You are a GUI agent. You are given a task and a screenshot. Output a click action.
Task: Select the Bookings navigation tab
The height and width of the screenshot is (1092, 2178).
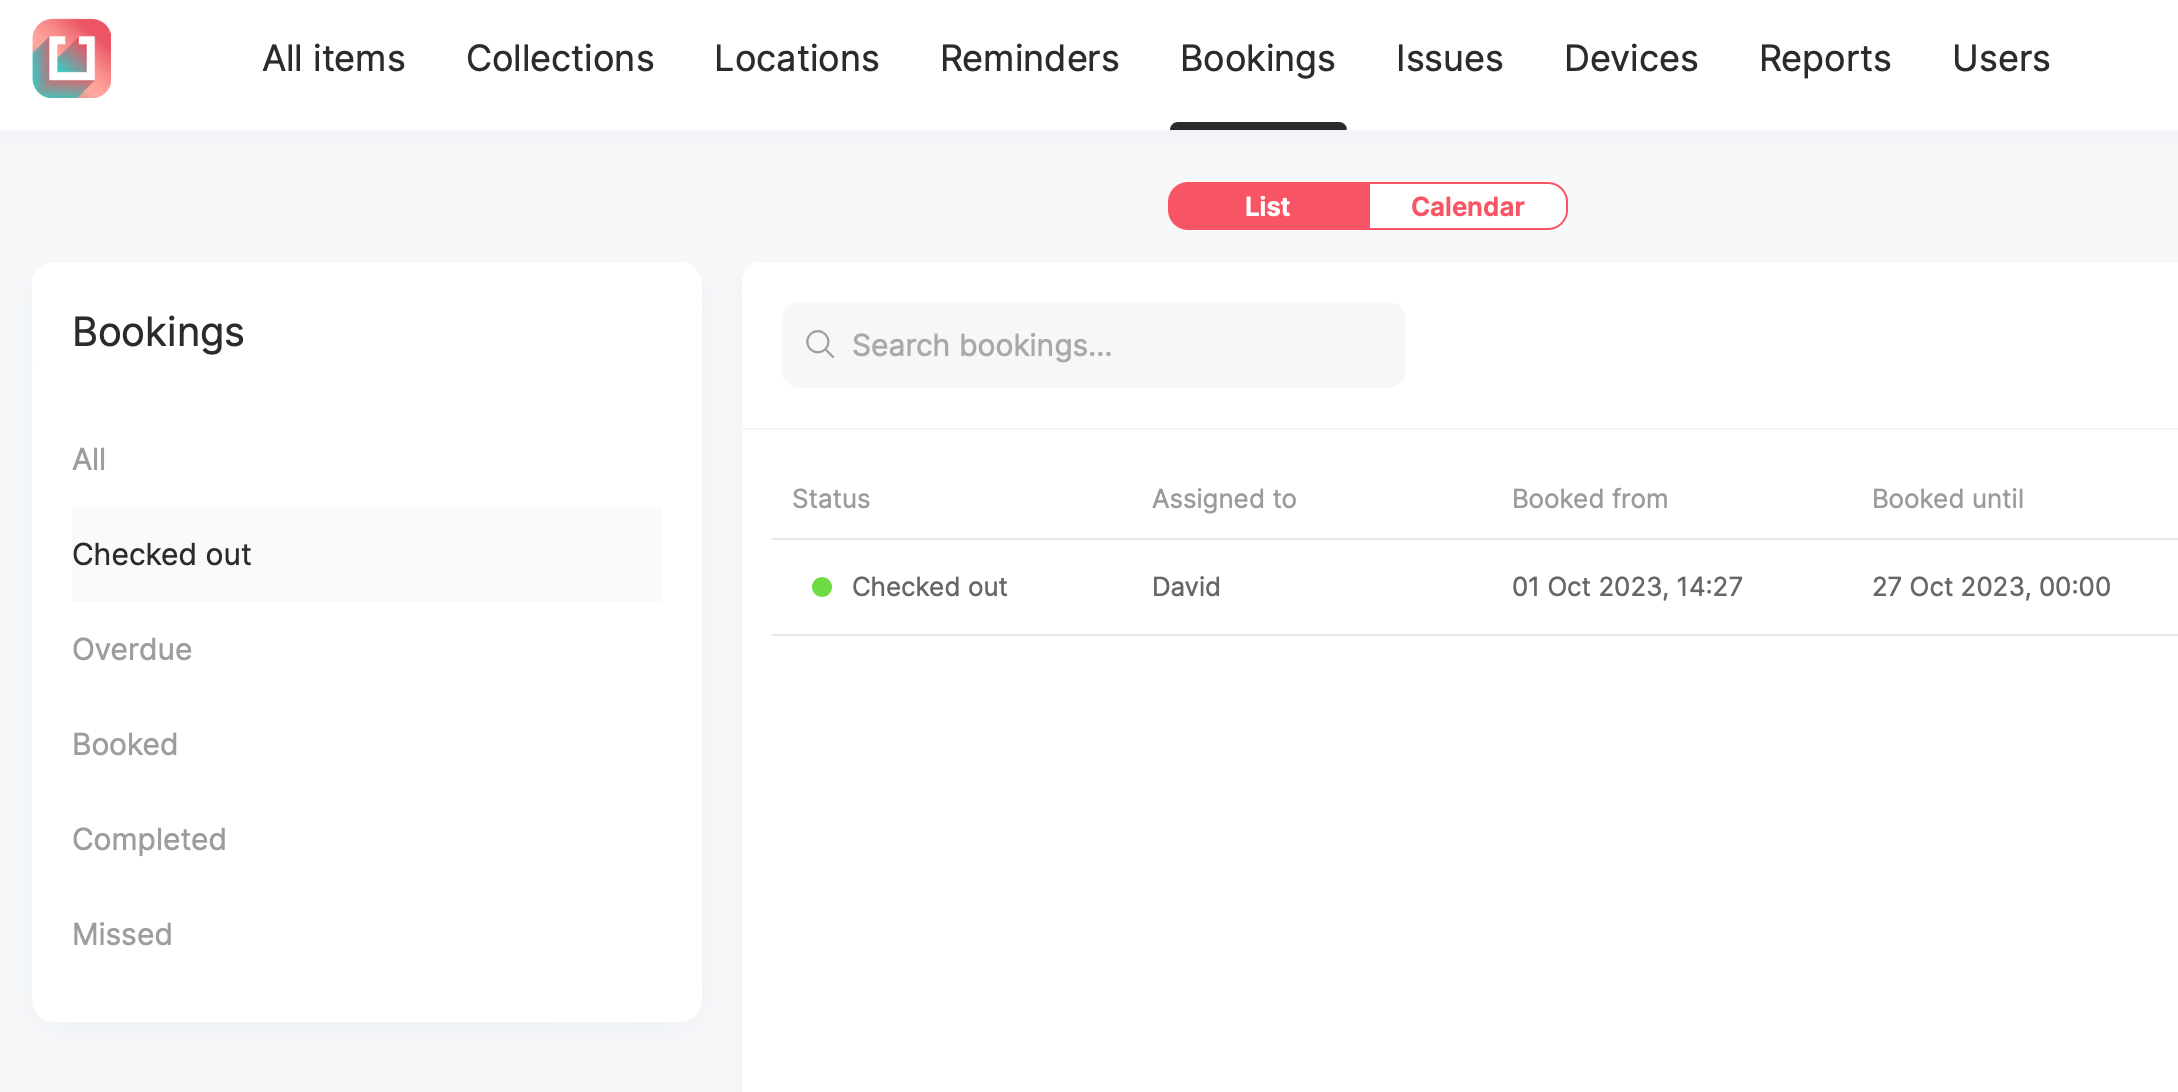[1258, 58]
